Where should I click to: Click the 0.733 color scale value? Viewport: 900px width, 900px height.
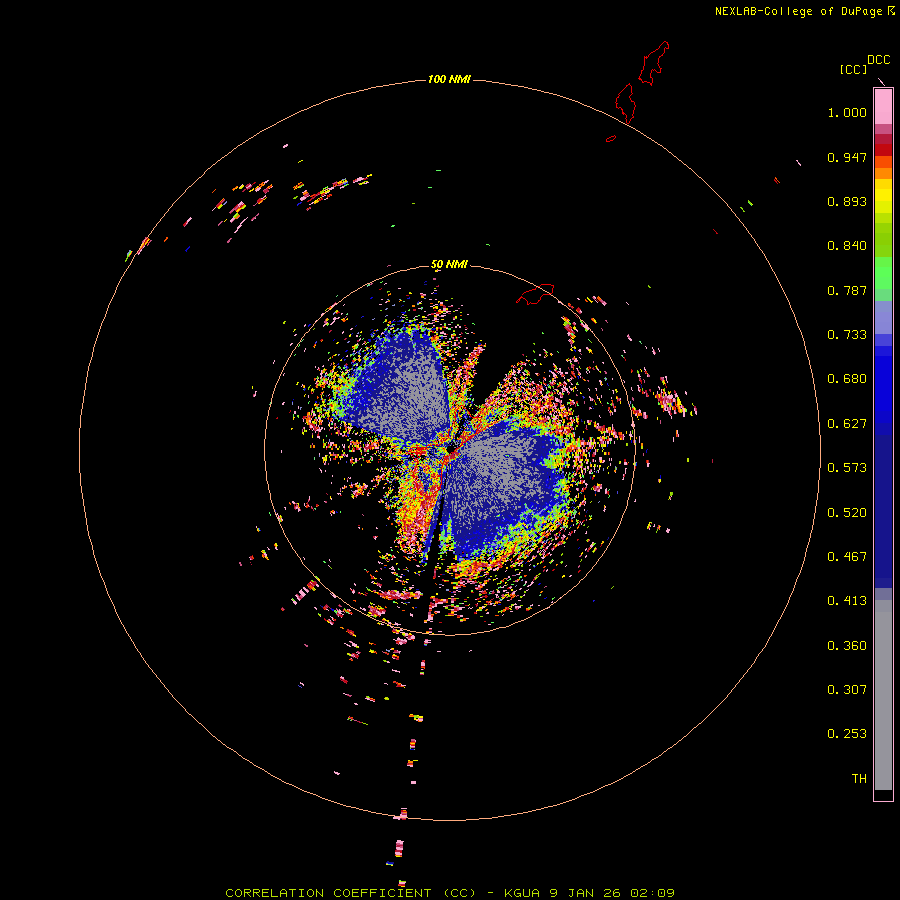pos(847,335)
